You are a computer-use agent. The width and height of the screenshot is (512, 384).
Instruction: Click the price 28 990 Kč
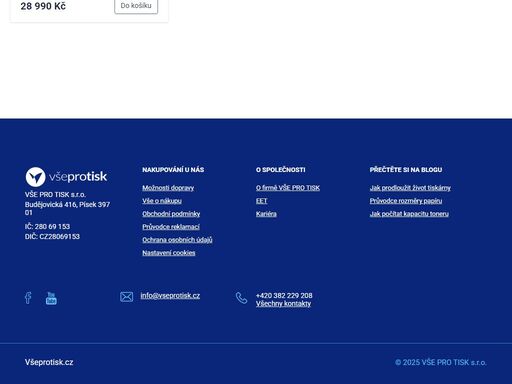43,6
